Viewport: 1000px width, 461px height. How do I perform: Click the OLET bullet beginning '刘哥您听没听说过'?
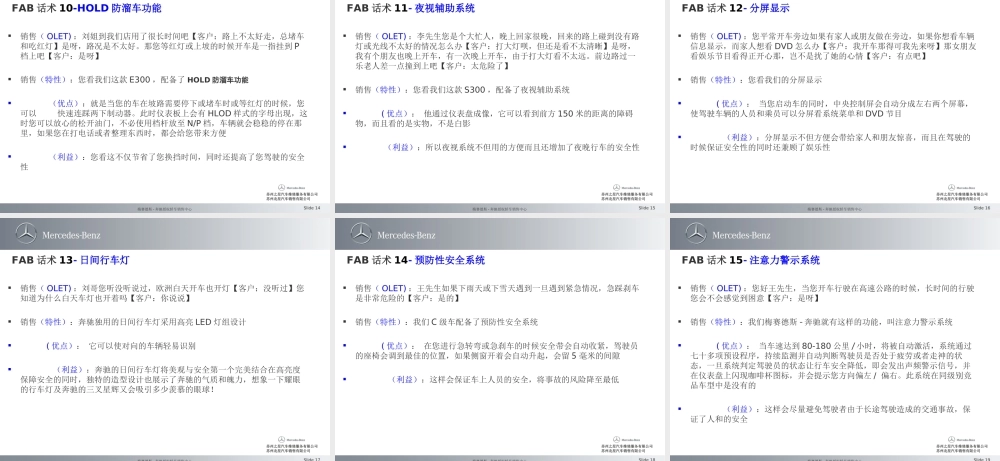pos(163,293)
